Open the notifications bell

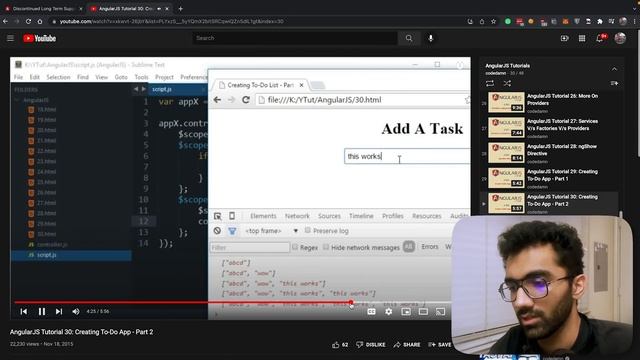coord(600,38)
